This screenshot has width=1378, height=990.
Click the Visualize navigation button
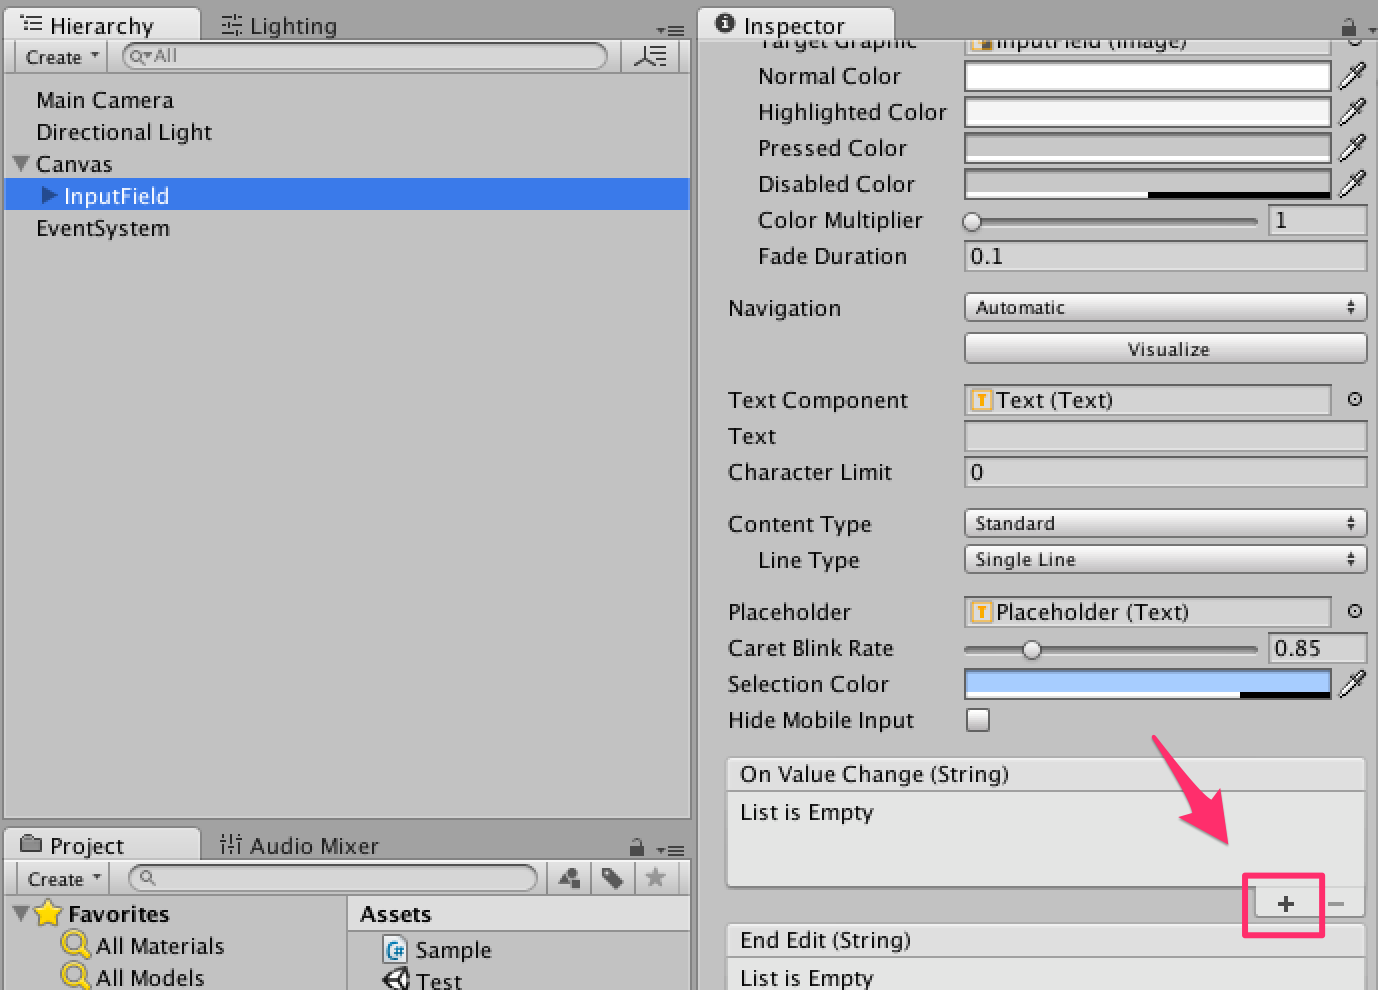tap(1164, 348)
